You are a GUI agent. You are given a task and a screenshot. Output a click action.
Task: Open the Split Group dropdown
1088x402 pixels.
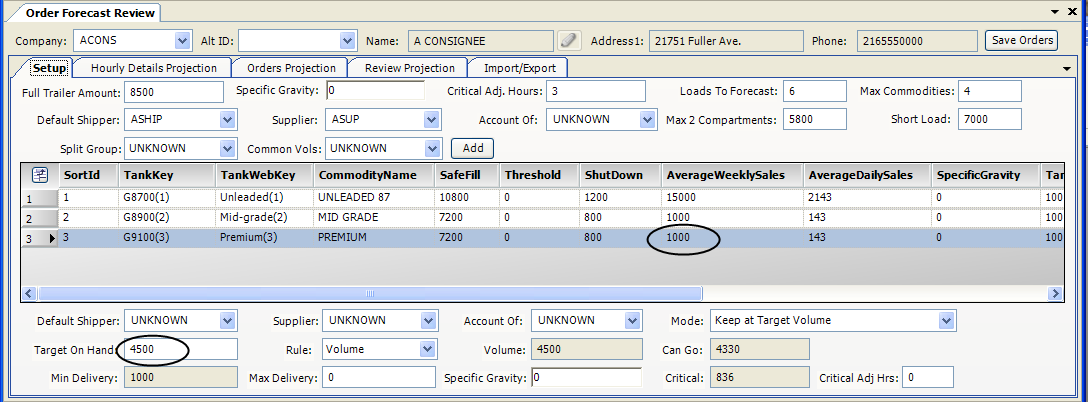click(228, 148)
